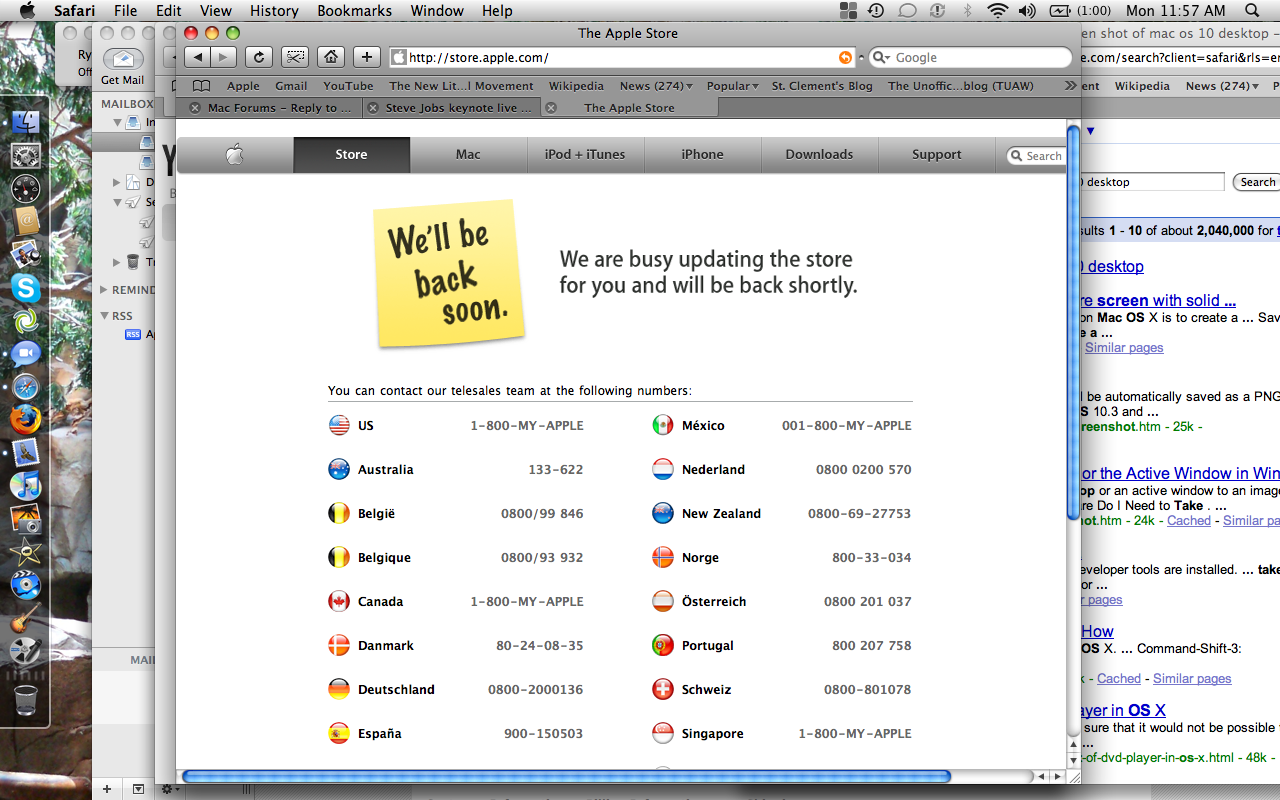Expand the Trash mailbox triangle in Mail
Viewport: 1280px width, 800px height.
point(116,262)
